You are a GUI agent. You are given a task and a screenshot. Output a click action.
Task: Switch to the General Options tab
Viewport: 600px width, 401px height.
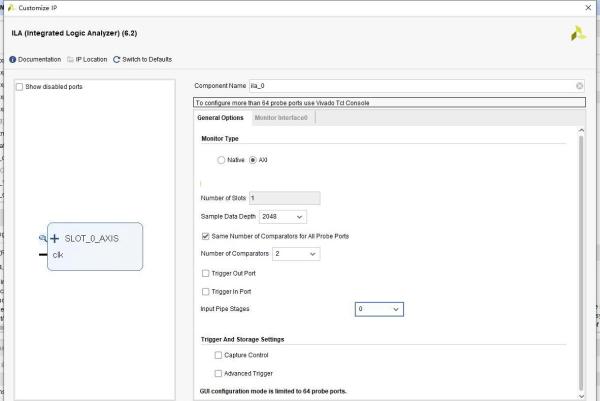220,118
